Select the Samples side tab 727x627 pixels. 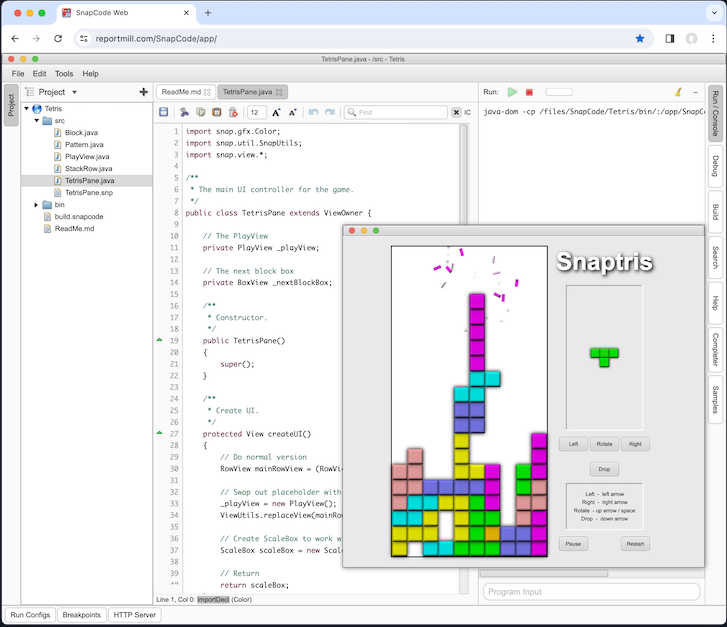pyautogui.click(x=715, y=399)
